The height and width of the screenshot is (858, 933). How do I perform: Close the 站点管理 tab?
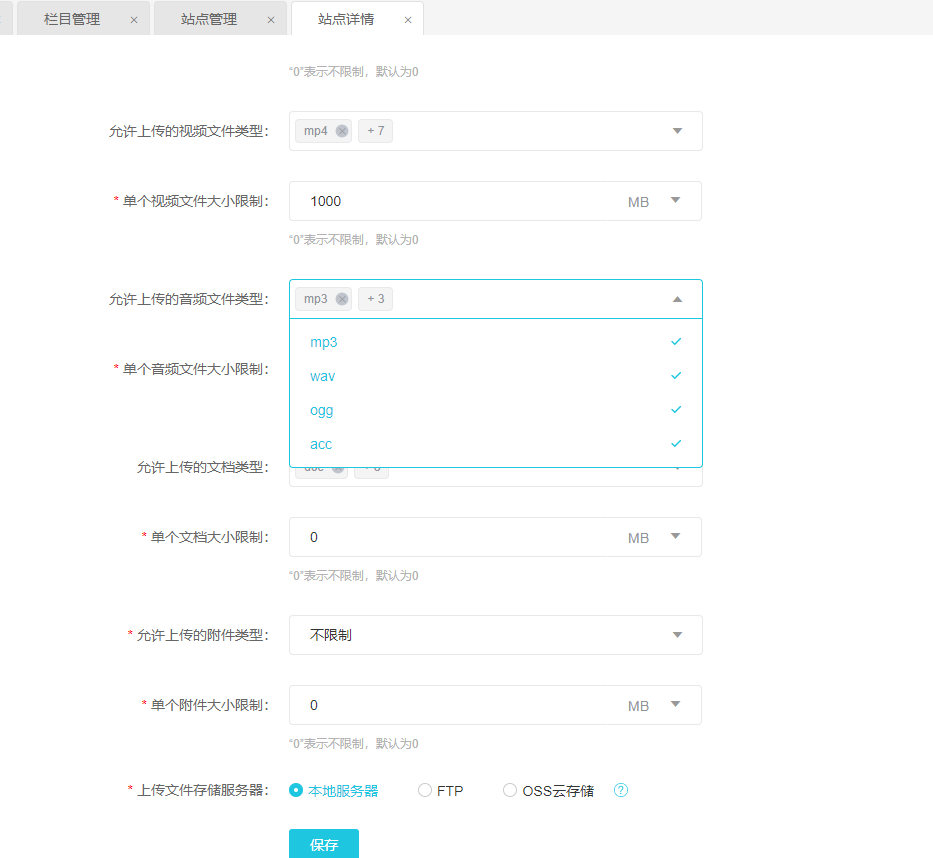coord(271,20)
